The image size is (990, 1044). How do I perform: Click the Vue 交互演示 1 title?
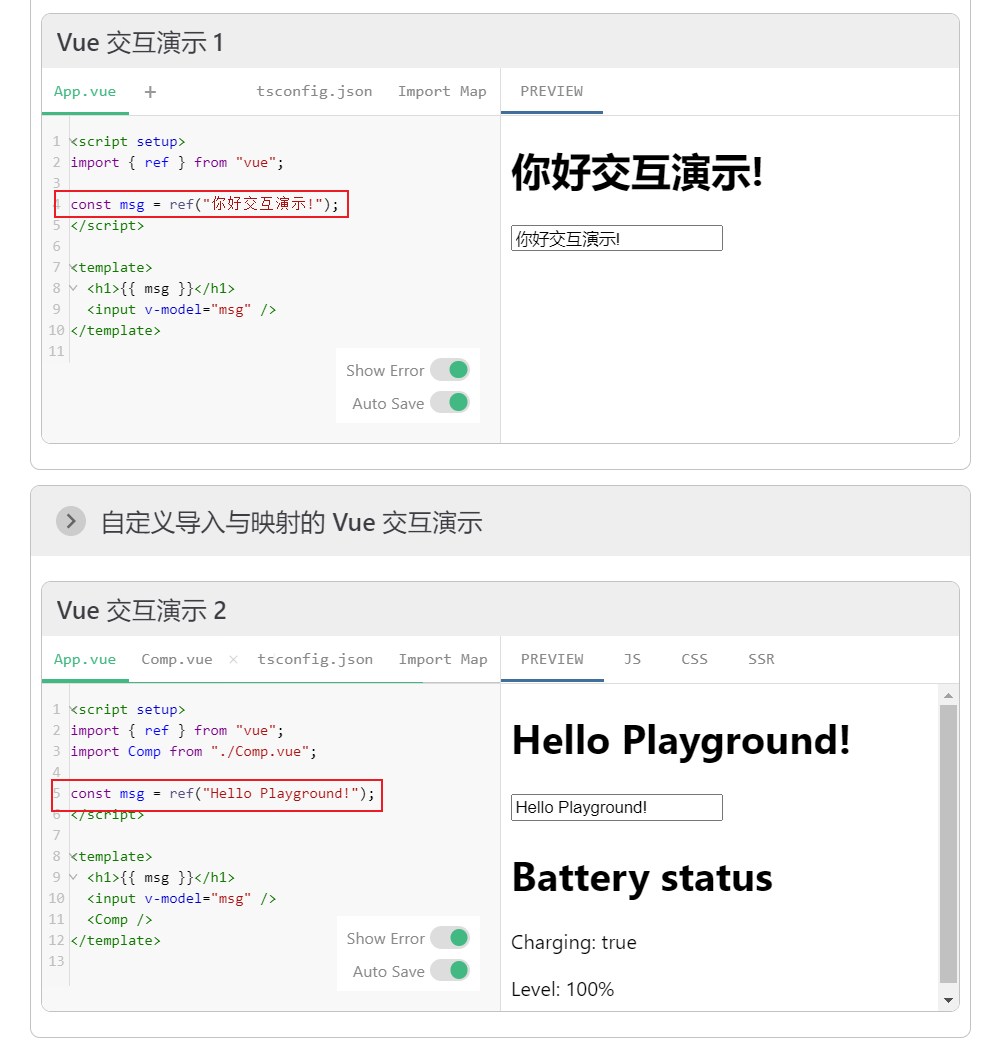(140, 43)
